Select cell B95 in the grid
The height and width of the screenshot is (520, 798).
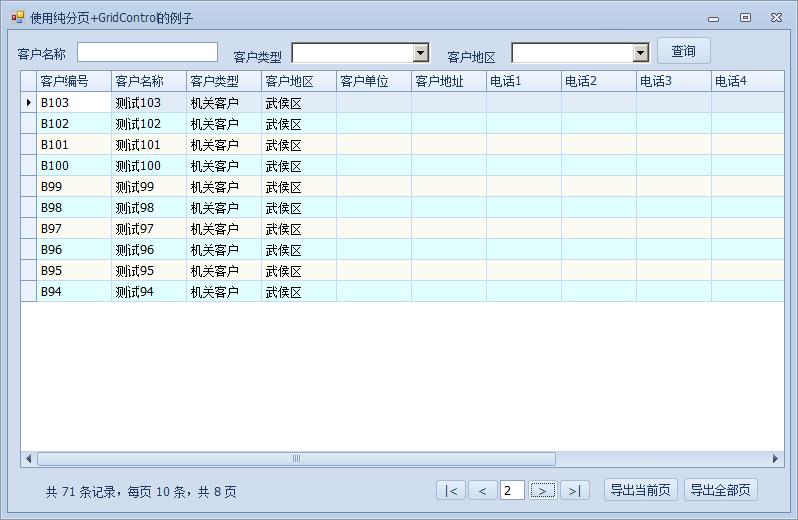[74, 271]
